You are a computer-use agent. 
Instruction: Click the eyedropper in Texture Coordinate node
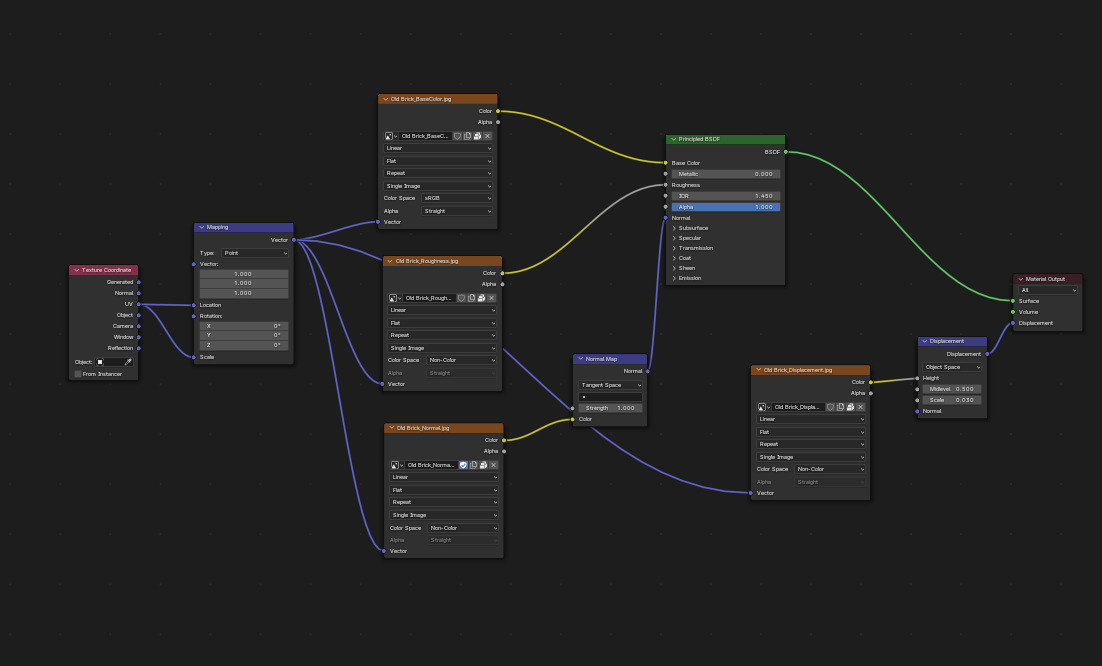pos(128,363)
